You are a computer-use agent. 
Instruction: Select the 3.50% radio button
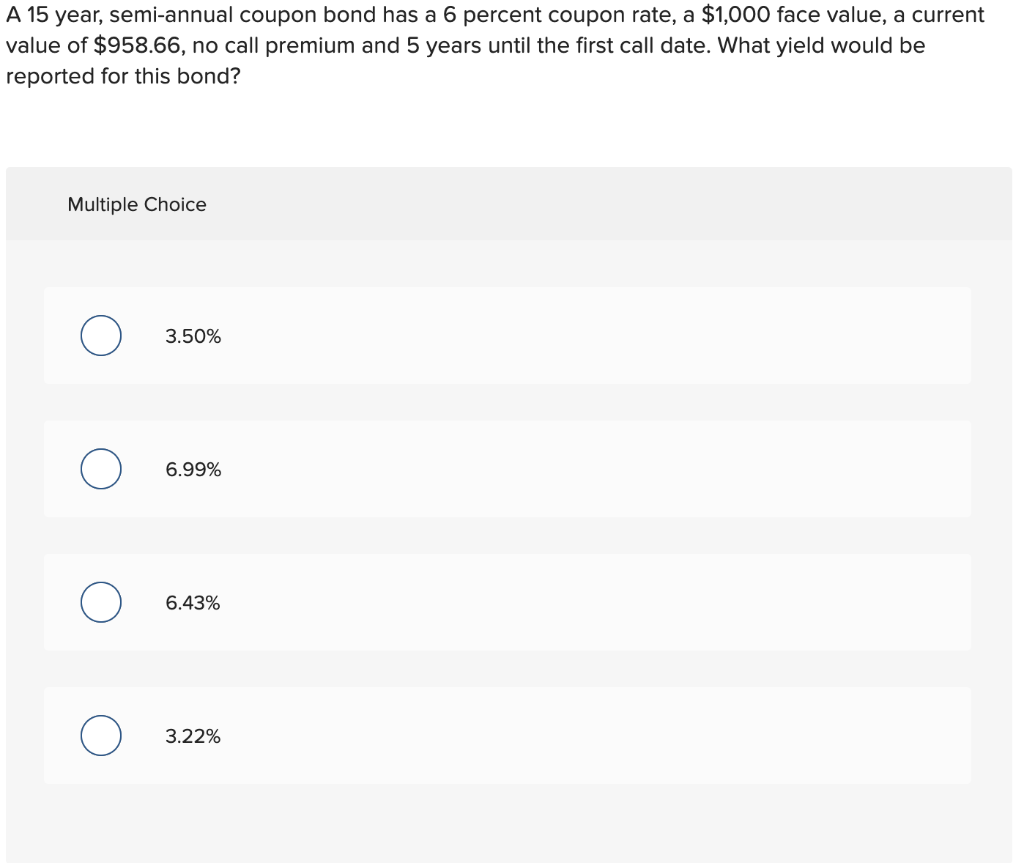click(102, 336)
